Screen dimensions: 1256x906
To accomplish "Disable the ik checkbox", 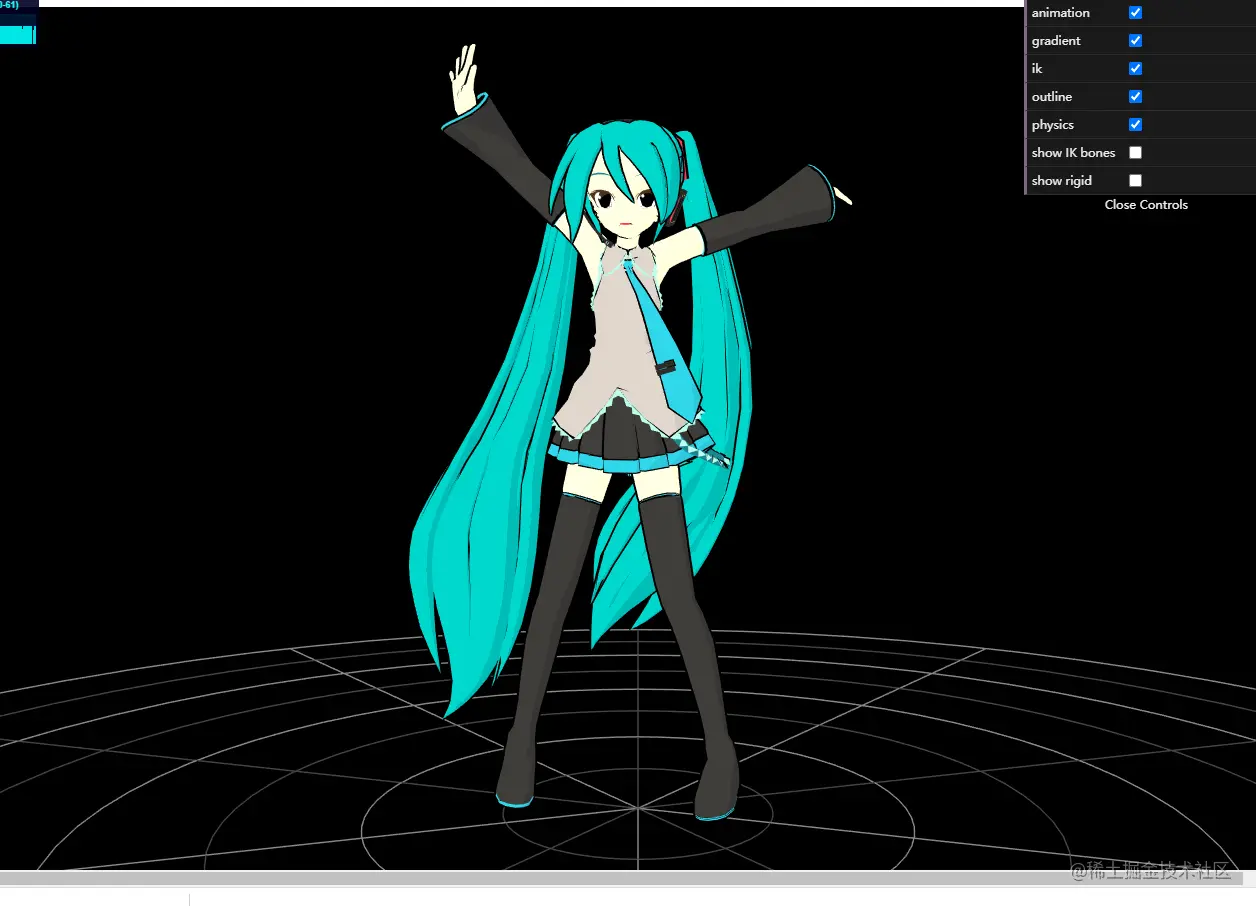I will click(1135, 69).
